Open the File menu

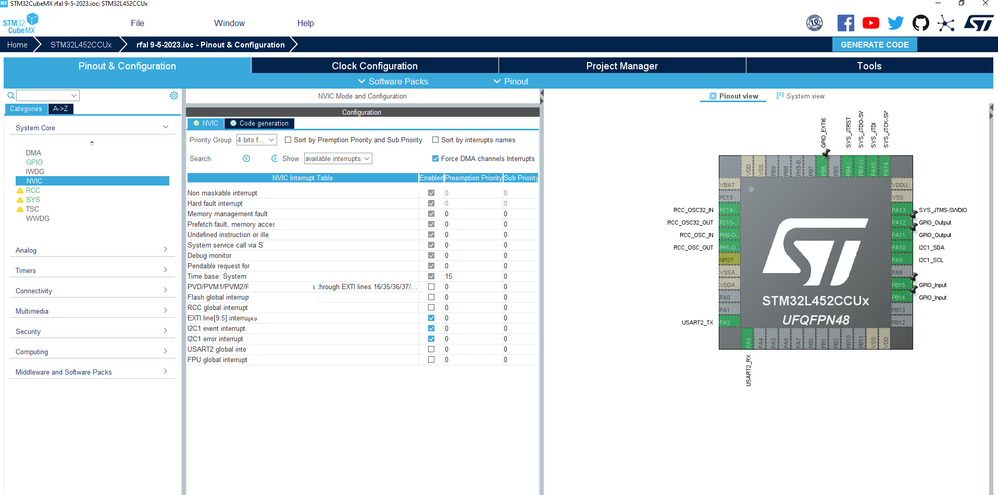[x=137, y=24]
